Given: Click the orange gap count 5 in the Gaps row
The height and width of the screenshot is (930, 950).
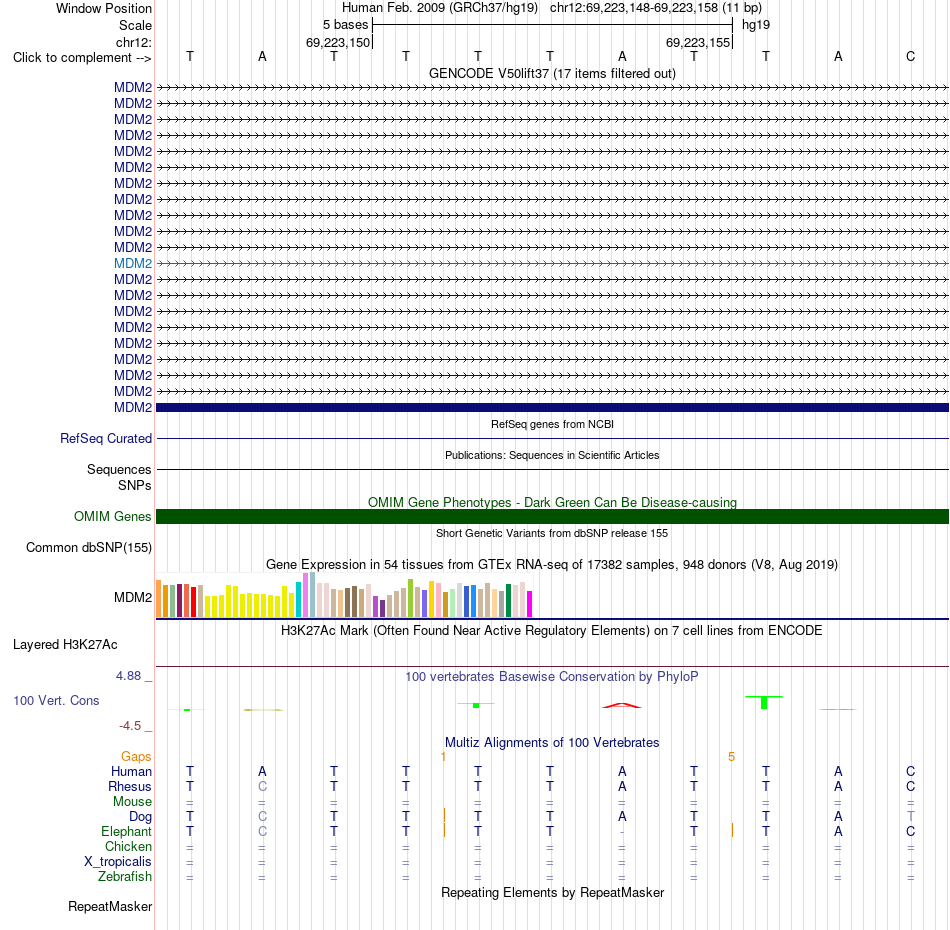Looking at the screenshot, I should [731, 757].
